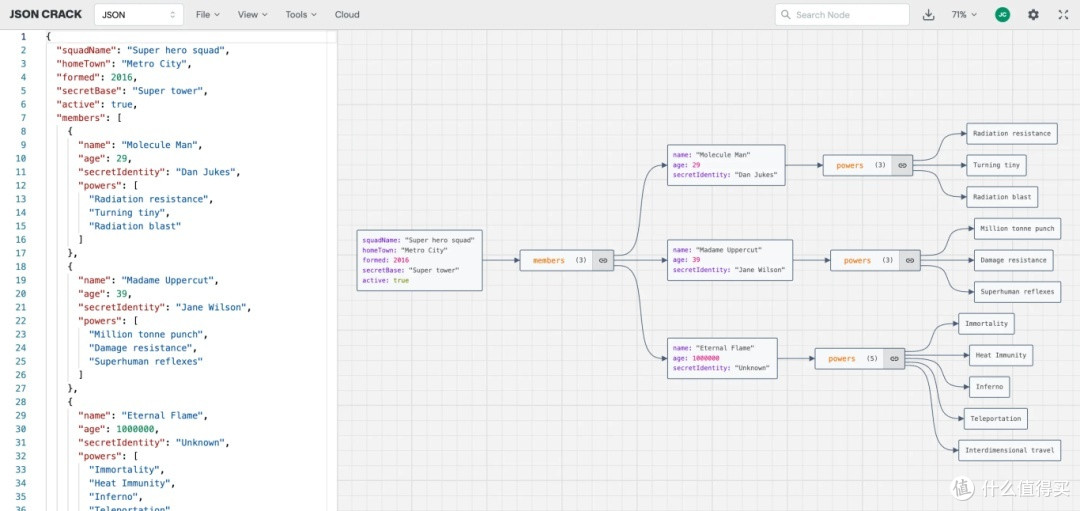The image size is (1080, 511).
Task: Open the View menu
Action: pyautogui.click(x=252, y=14)
